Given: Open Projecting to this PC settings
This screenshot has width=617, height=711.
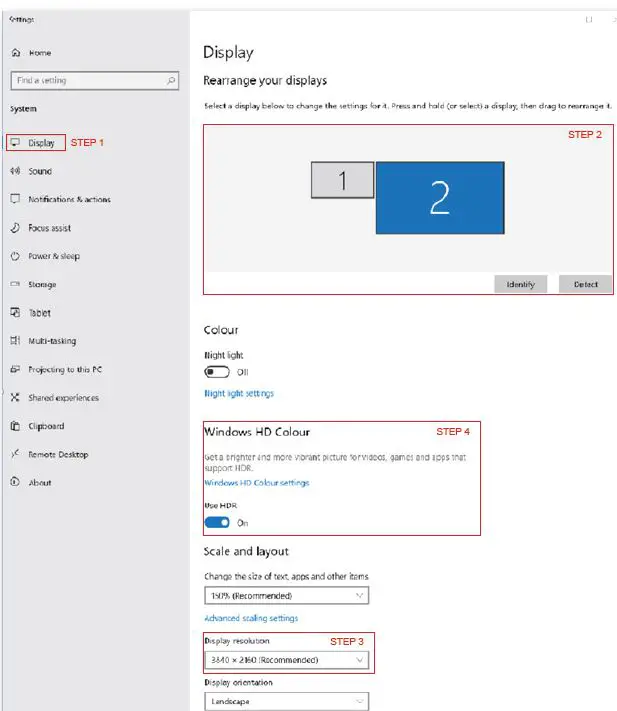Looking at the screenshot, I should click(x=65, y=370).
